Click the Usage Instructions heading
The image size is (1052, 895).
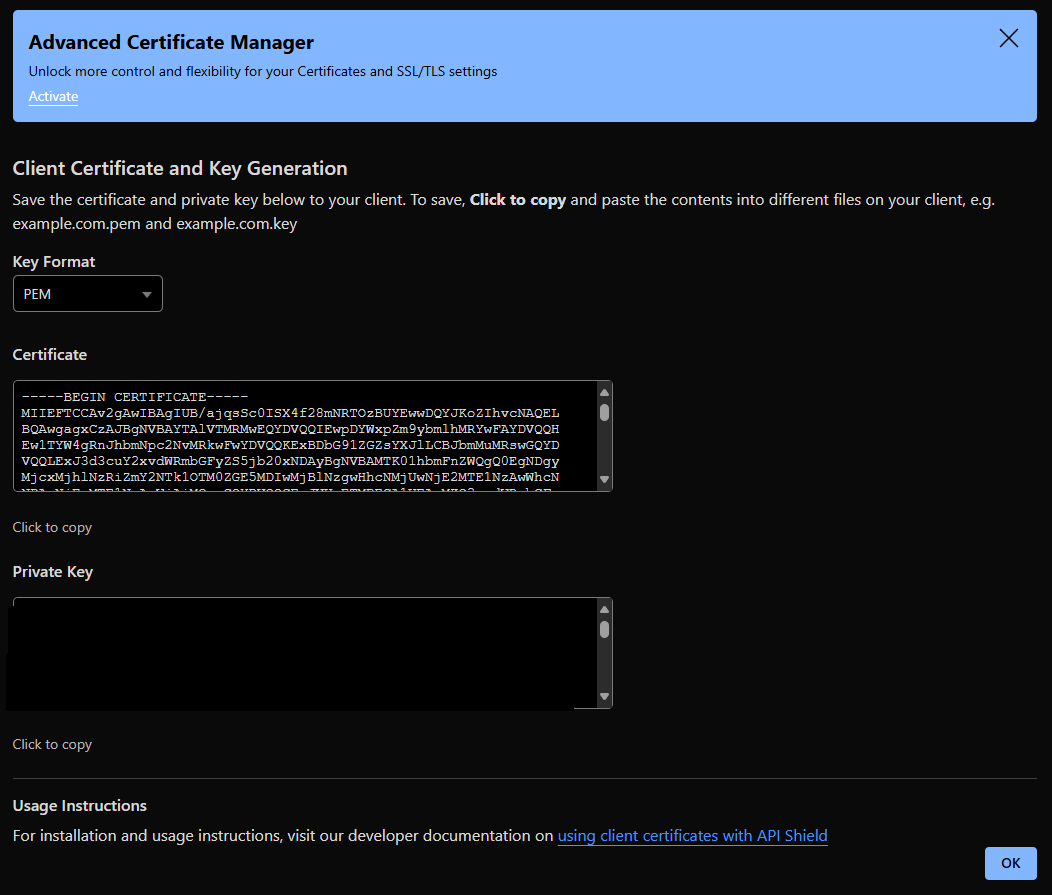[x=80, y=806]
